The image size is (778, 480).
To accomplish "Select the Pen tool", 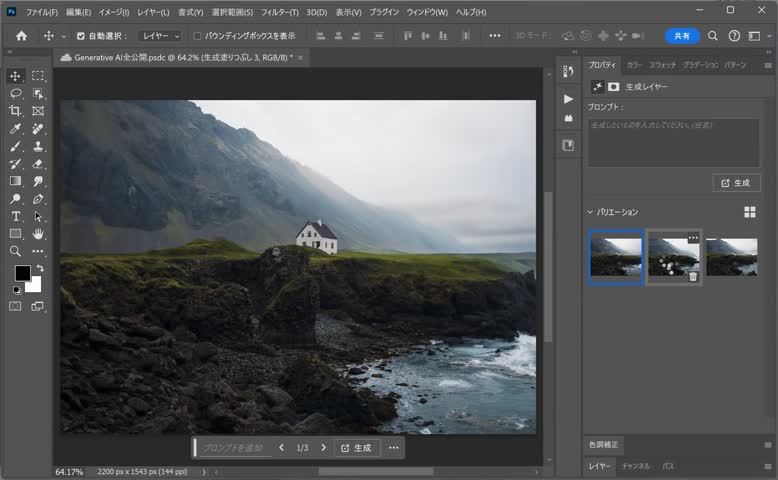I will [x=38, y=199].
